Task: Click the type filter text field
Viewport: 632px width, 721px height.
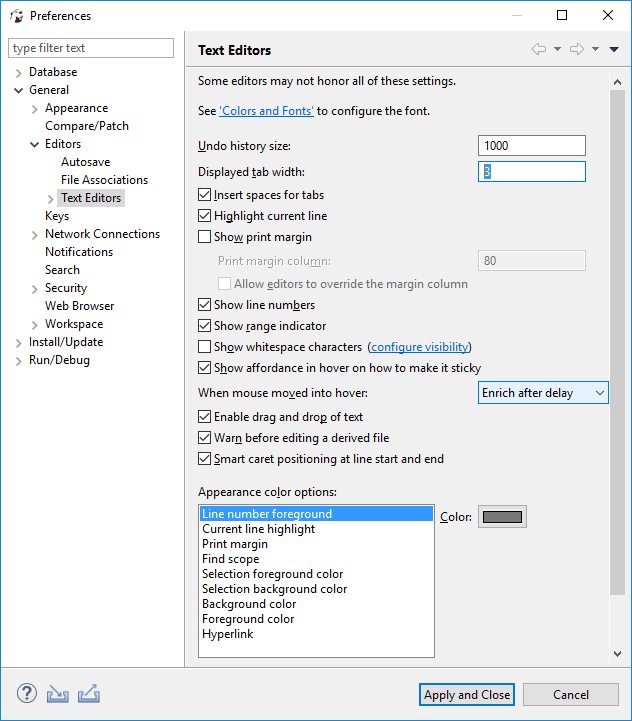Action: (91, 48)
